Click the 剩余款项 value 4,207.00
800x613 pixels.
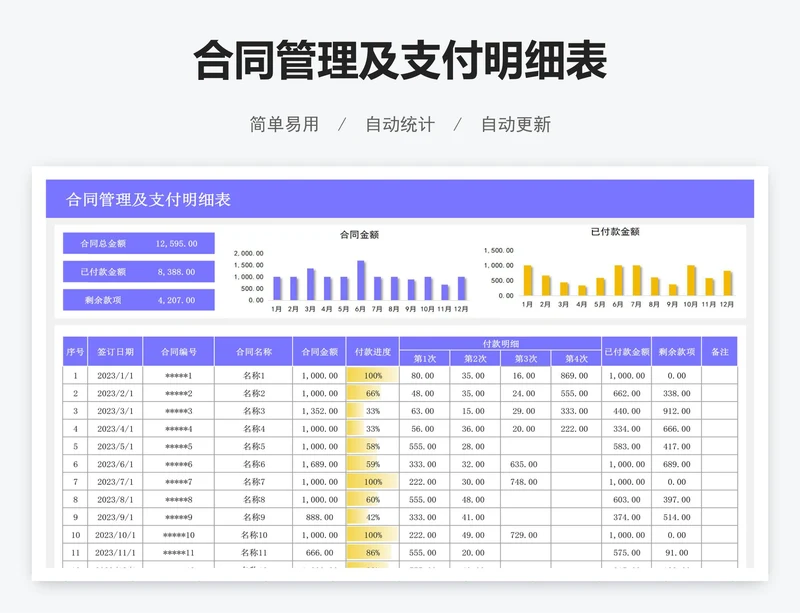176,299
